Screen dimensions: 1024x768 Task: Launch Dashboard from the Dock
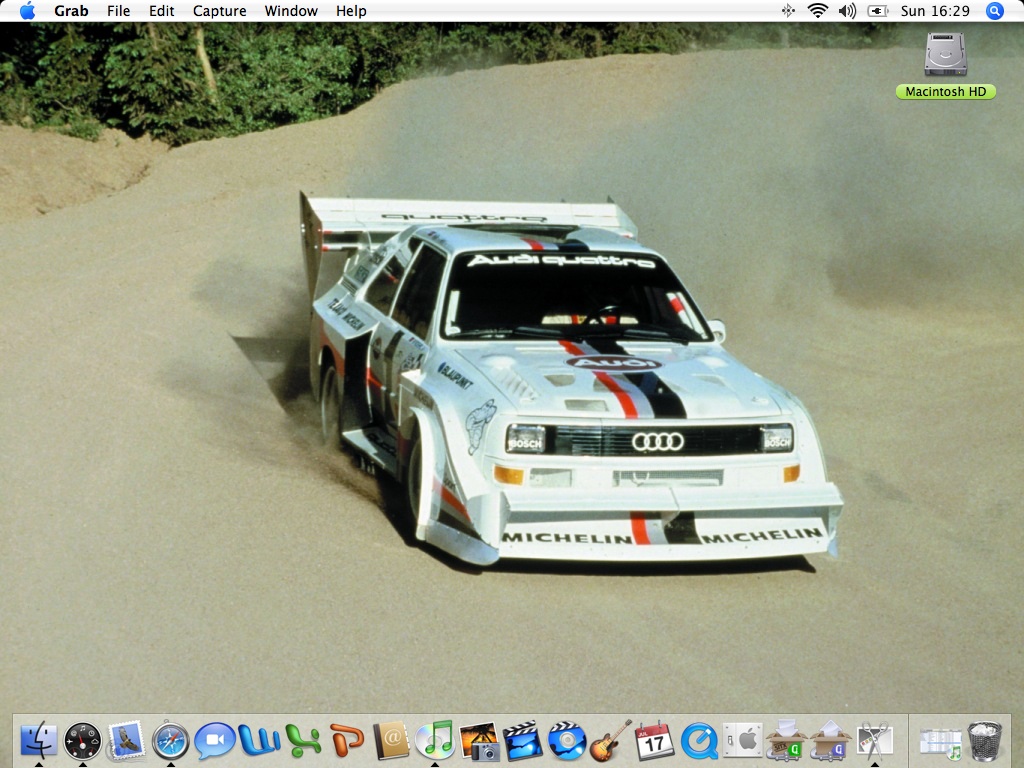pyautogui.click(x=82, y=741)
